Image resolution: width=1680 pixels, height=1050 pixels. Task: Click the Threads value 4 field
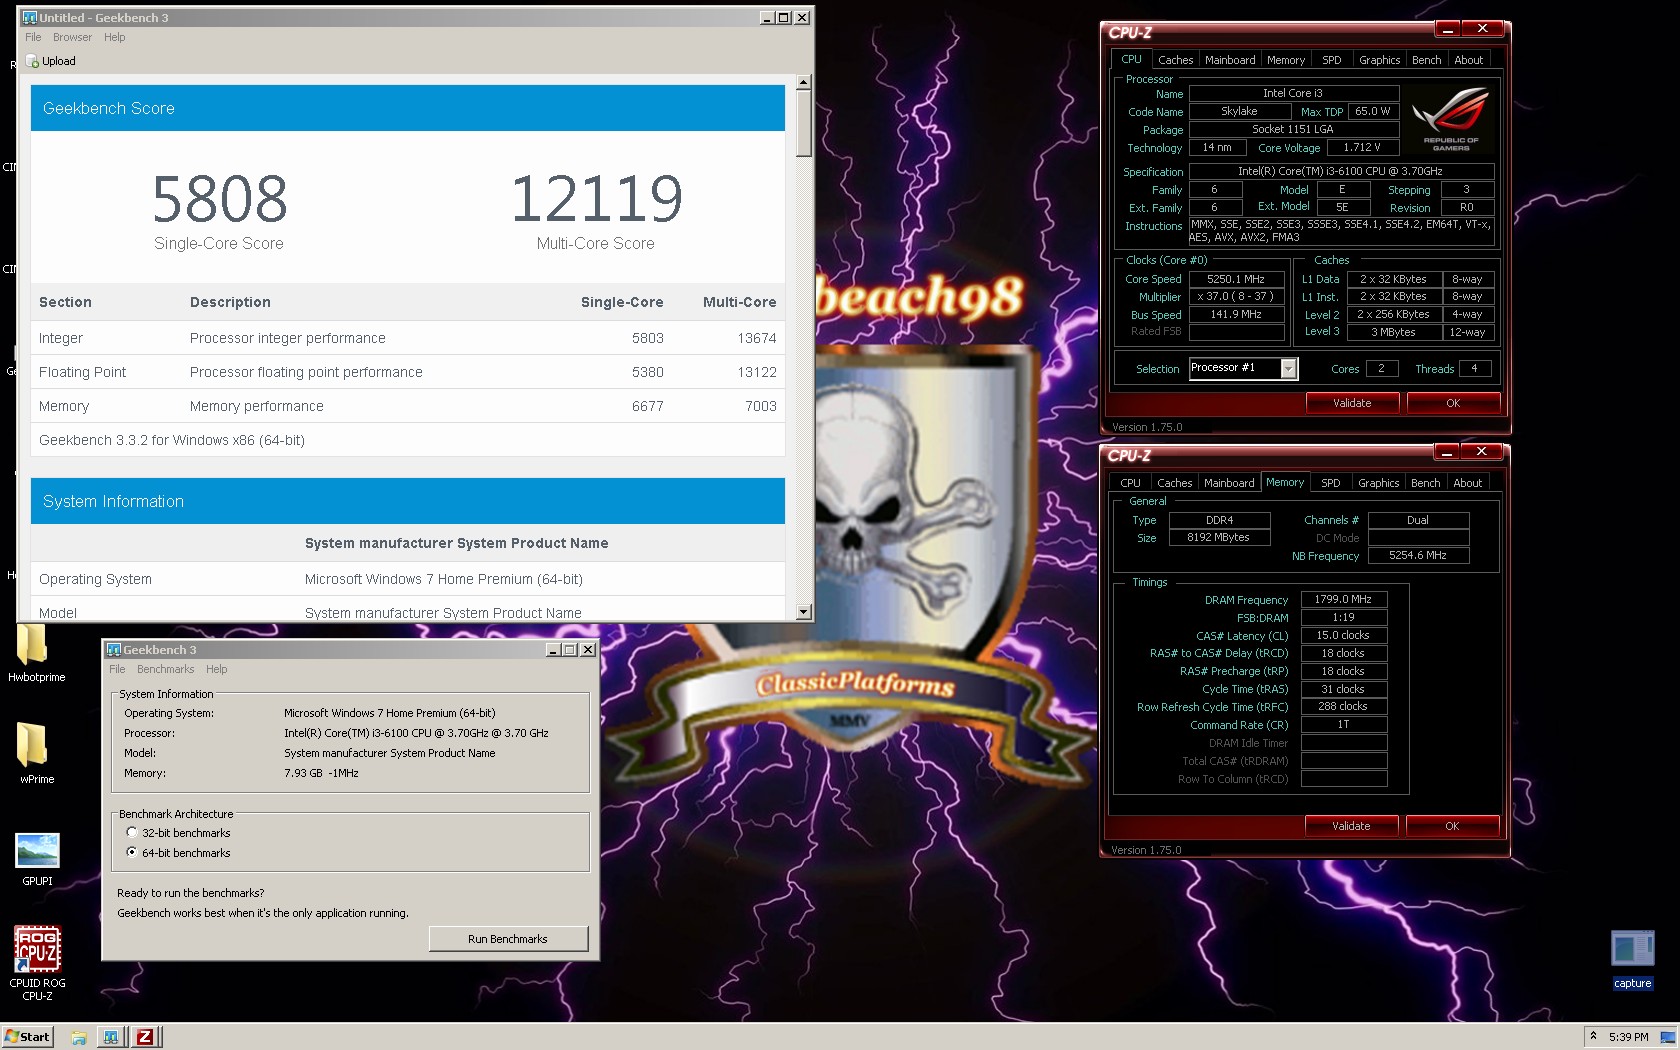click(1474, 368)
